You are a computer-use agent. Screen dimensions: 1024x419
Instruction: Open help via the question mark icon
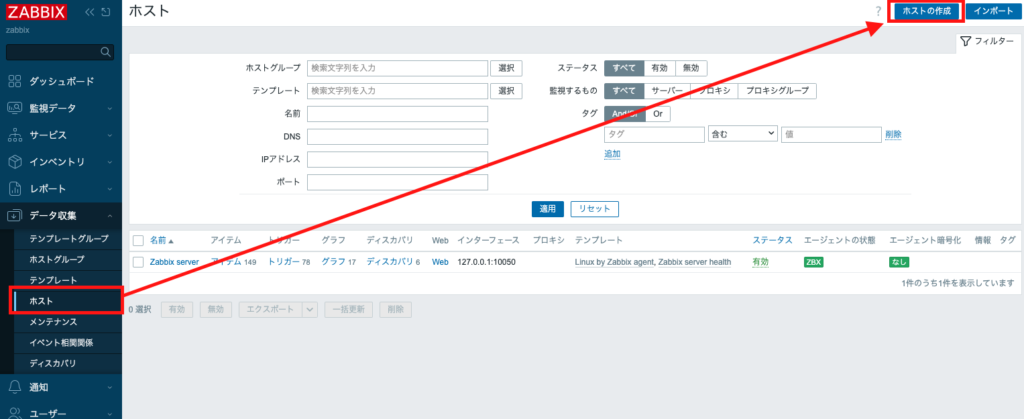pyautogui.click(x=878, y=11)
